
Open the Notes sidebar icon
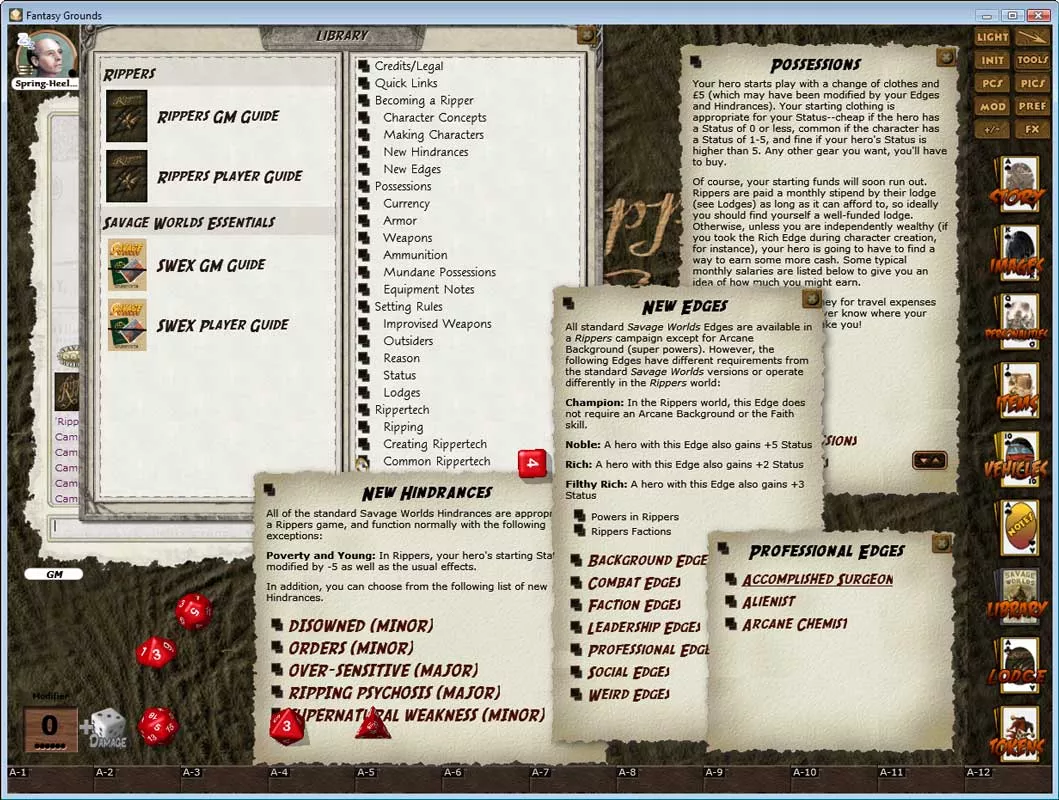point(1018,529)
